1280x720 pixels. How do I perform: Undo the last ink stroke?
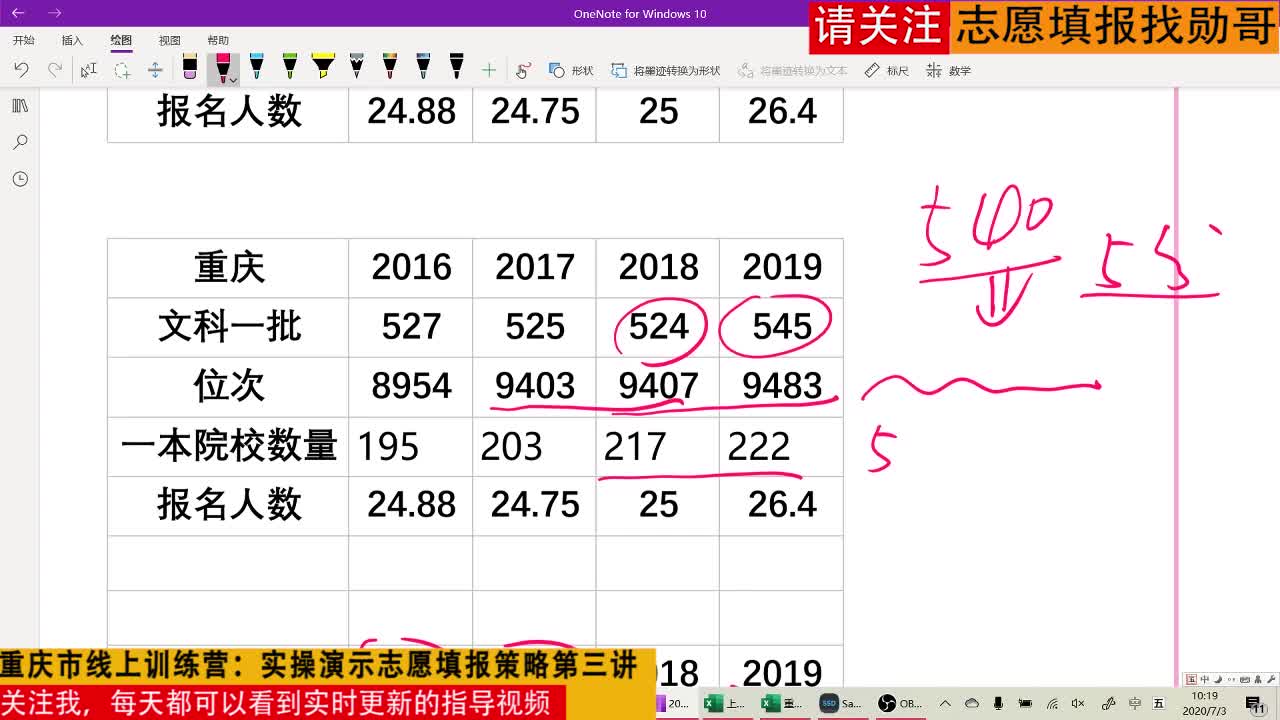tap(21, 70)
